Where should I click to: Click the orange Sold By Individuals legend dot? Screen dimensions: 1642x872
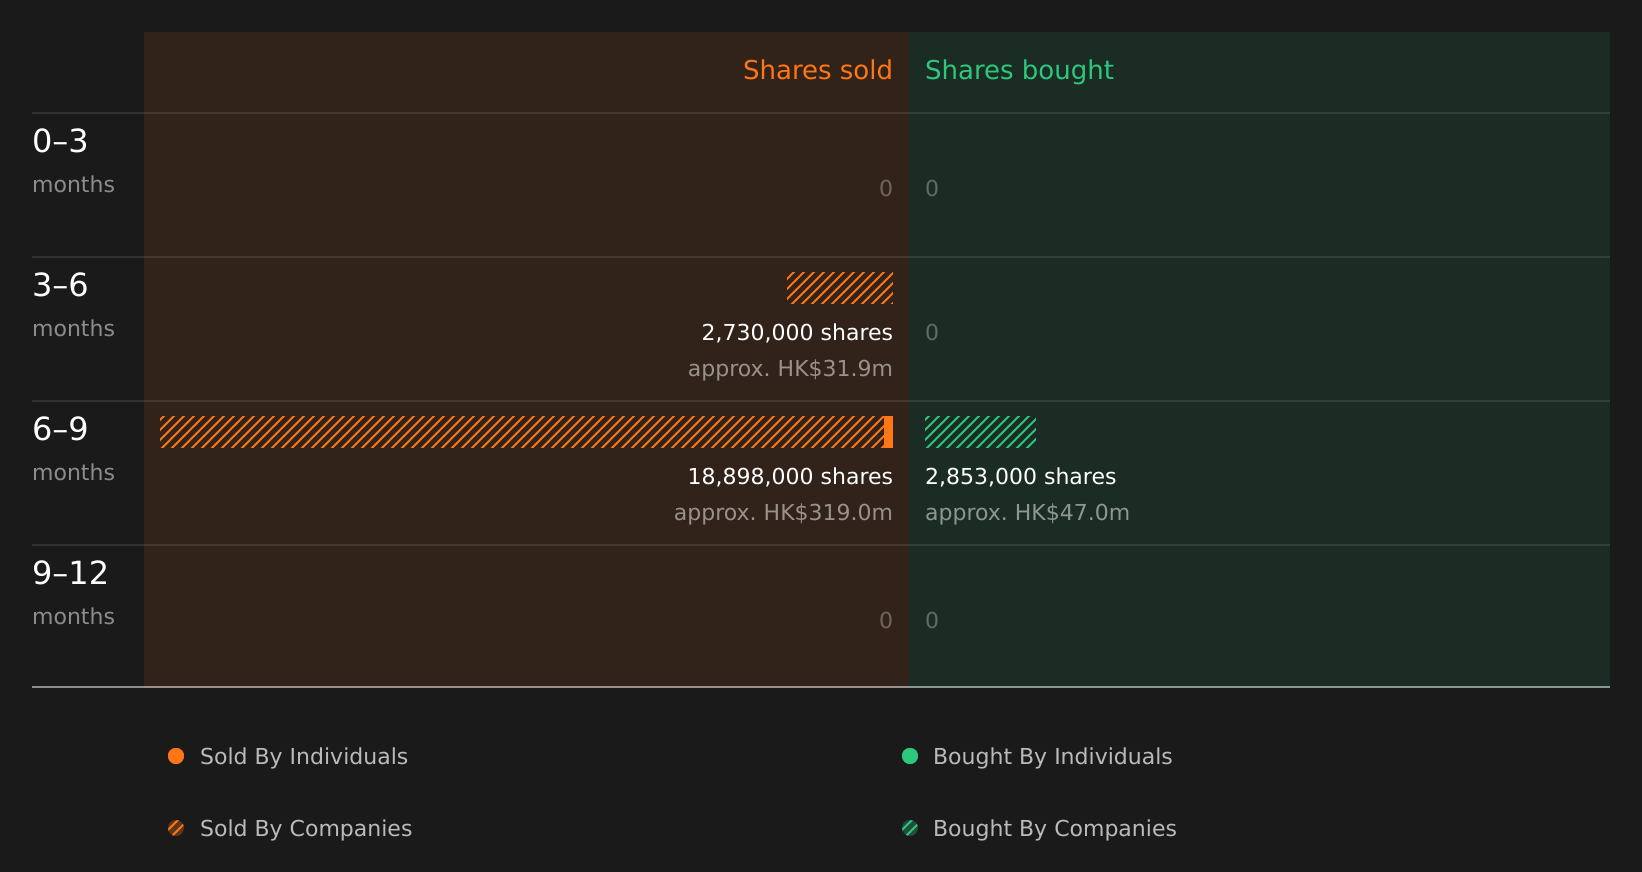coord(176,756)
